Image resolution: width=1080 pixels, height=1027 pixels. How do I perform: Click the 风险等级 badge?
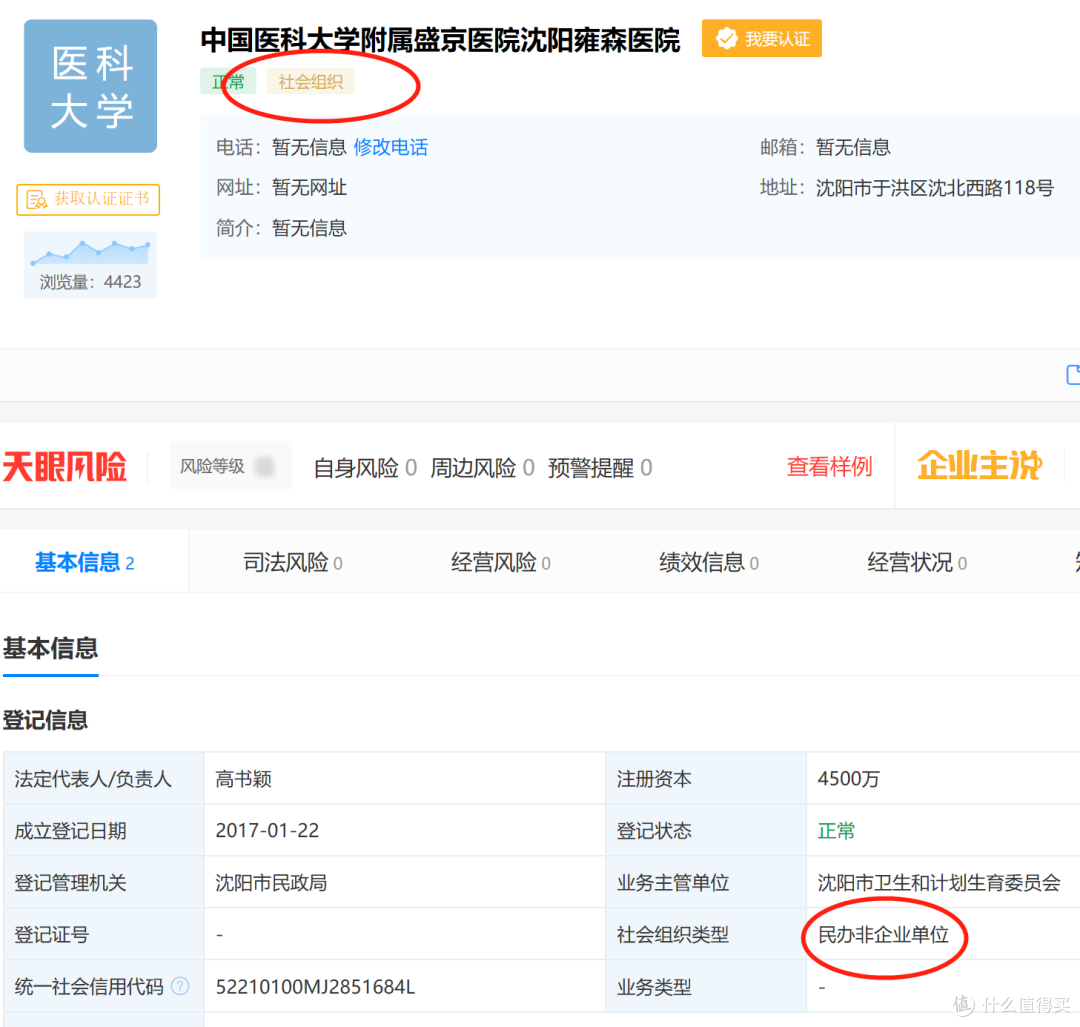point(230,466)
